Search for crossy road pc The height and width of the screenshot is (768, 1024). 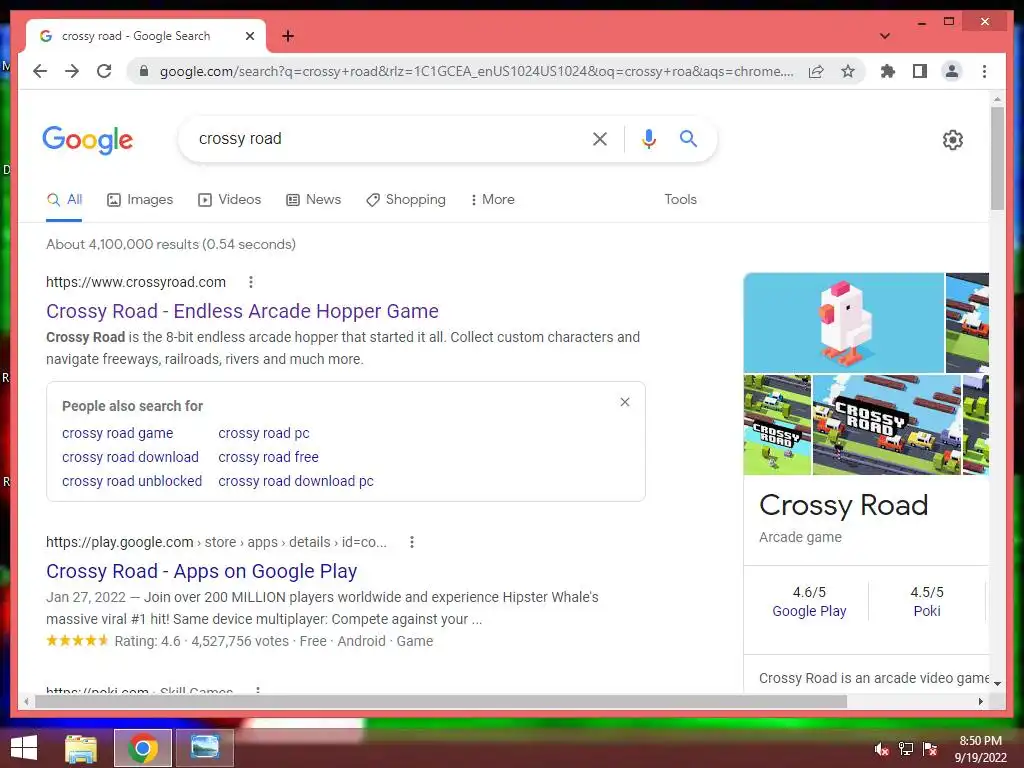[264, 434]
